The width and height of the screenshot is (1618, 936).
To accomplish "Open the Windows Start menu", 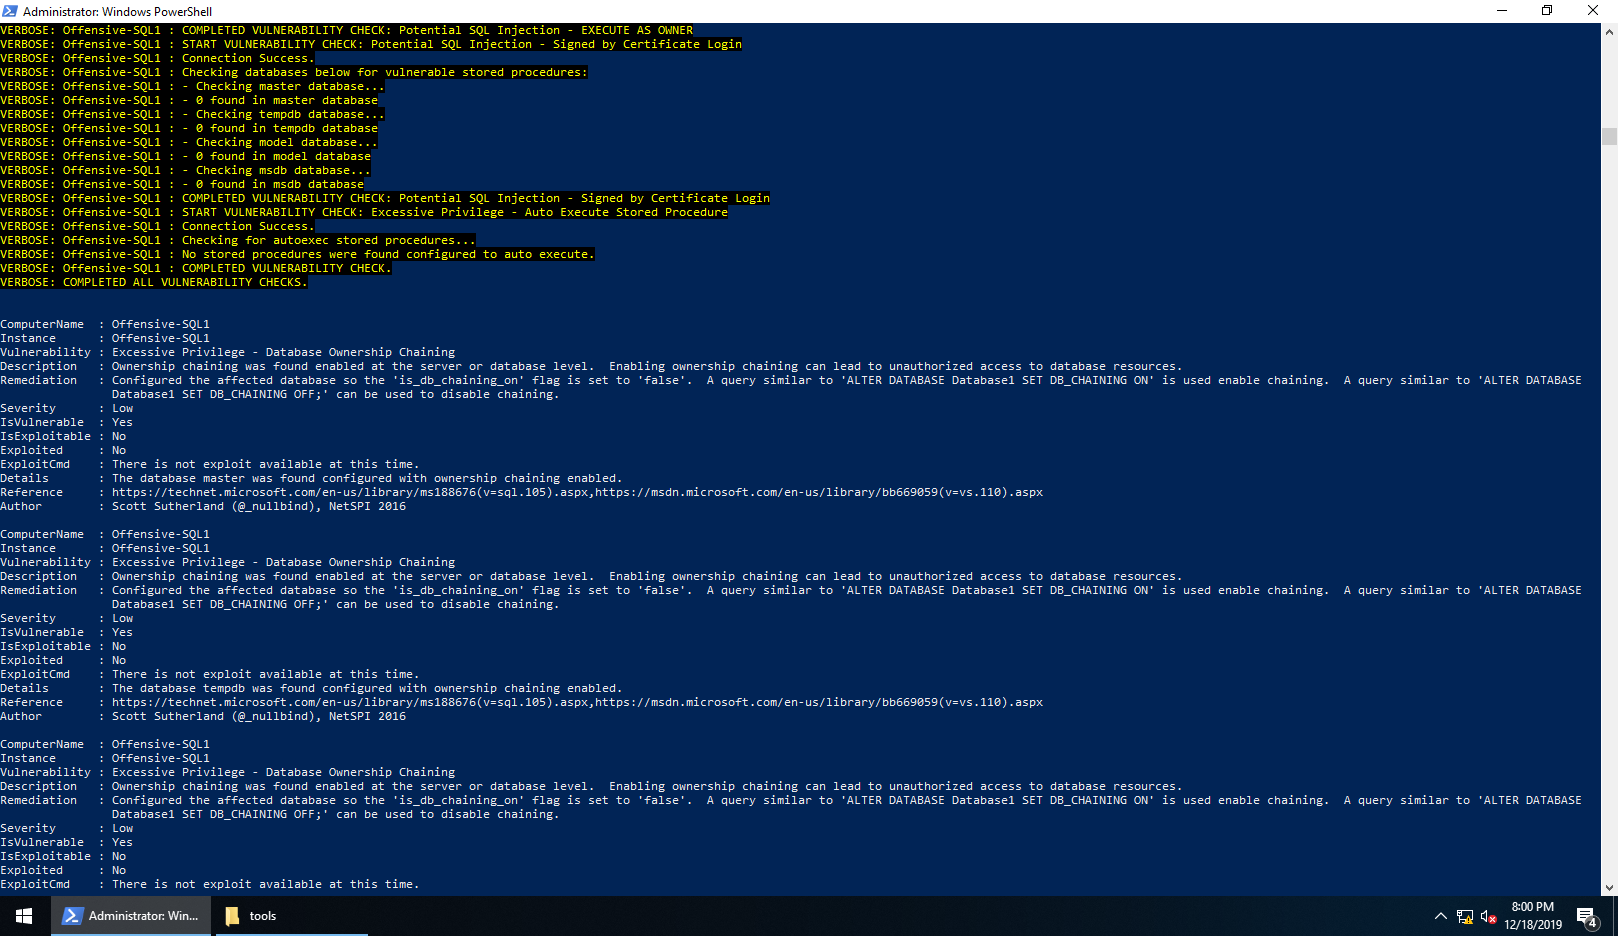I will pyautogui.click(x=24, y=916).
